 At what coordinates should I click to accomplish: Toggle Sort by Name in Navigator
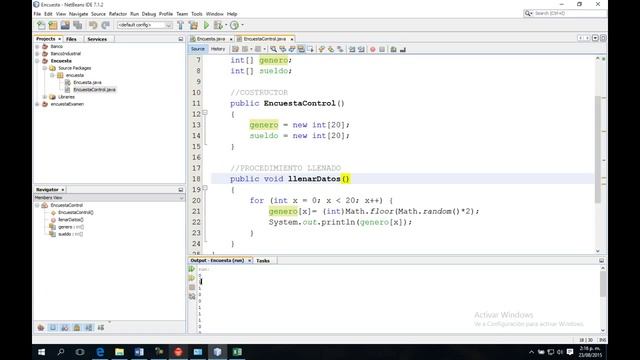pos(101,328)
